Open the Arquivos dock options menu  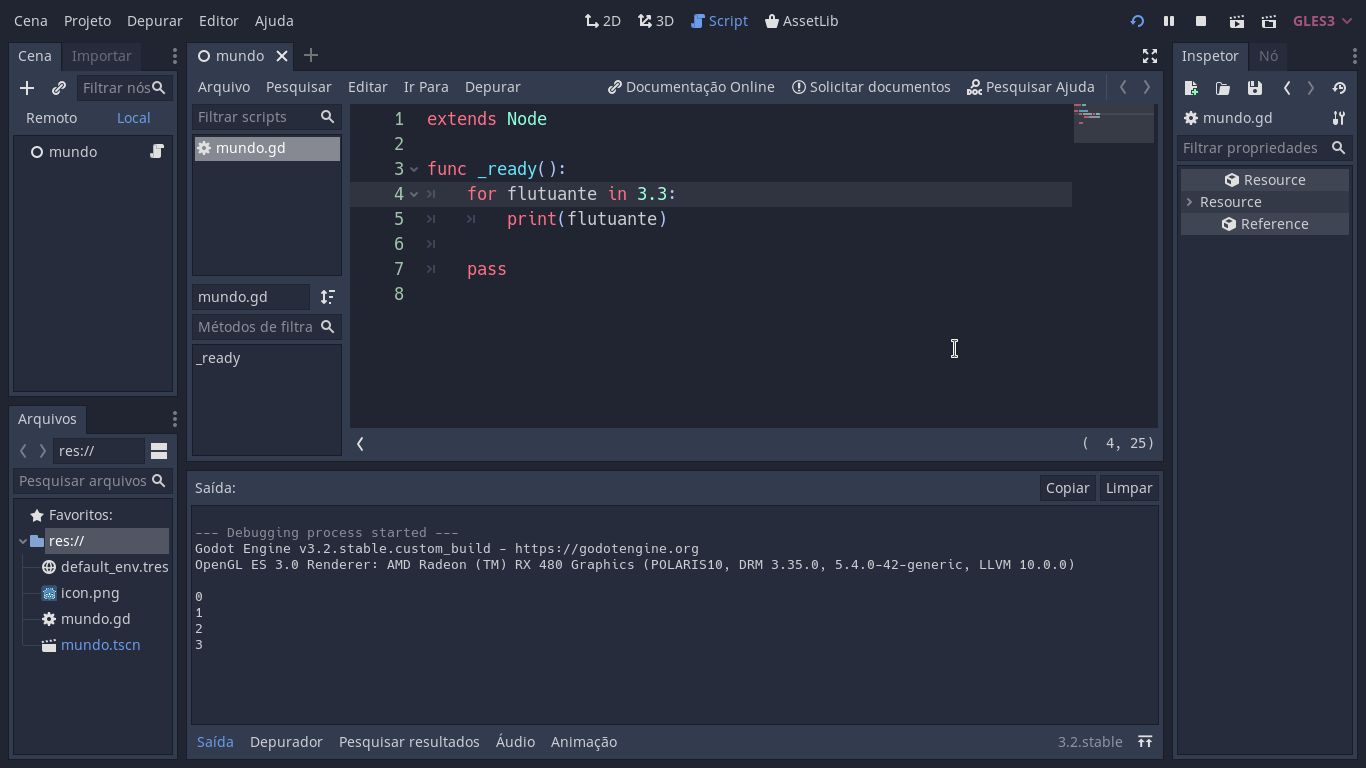tap(174, 419)
